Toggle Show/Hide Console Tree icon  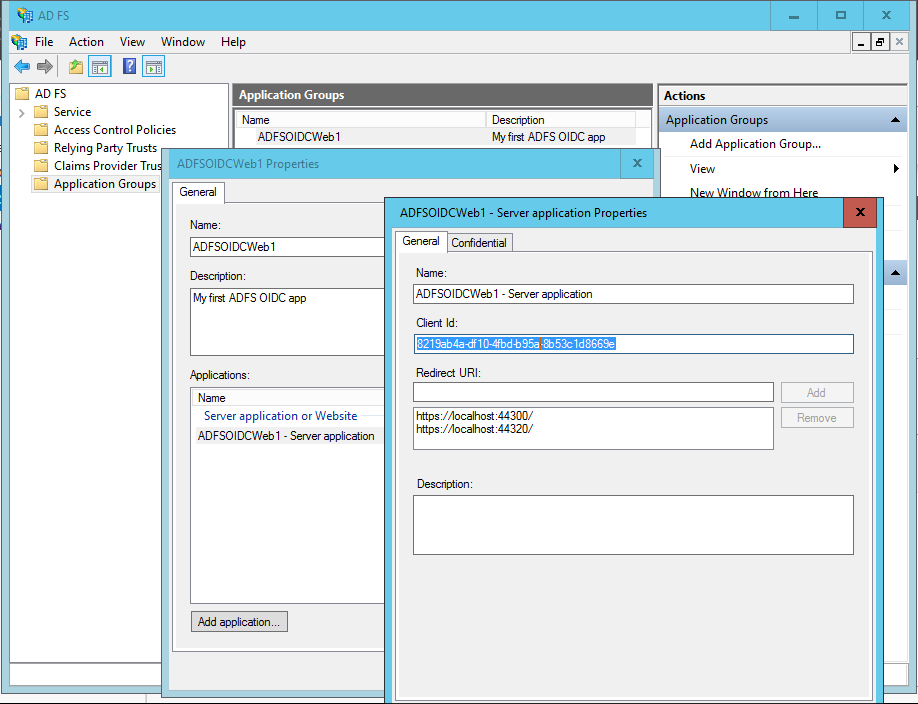click(x=100, y=67)
